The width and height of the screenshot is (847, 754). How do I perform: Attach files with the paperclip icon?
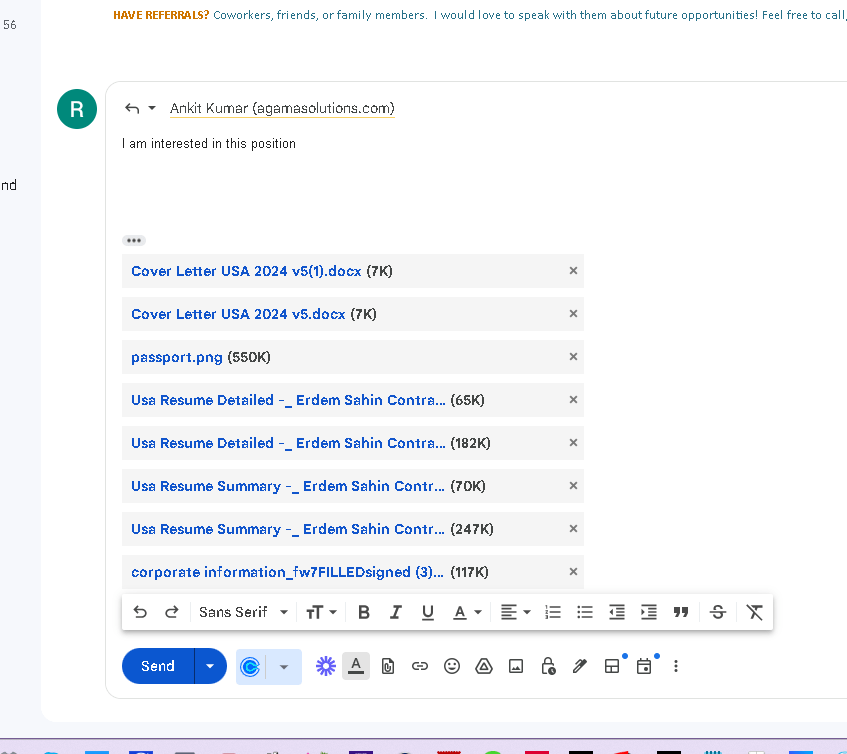(388, 666)
